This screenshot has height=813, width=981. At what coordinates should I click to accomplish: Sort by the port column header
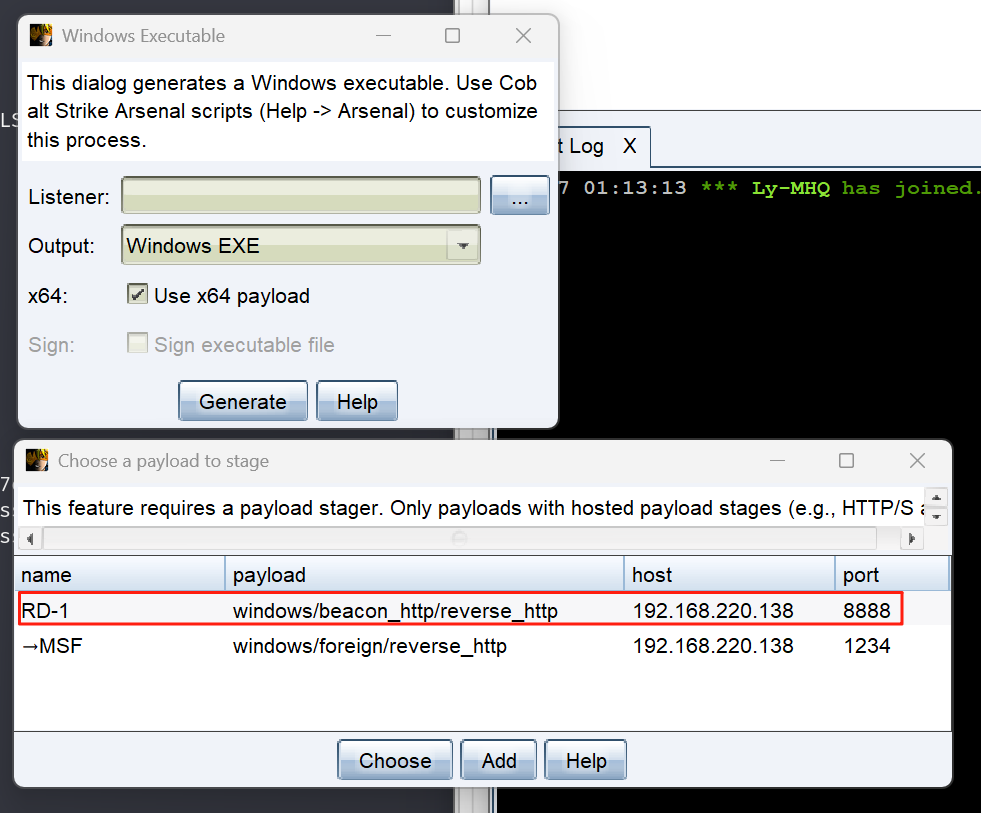coord(892,574)
